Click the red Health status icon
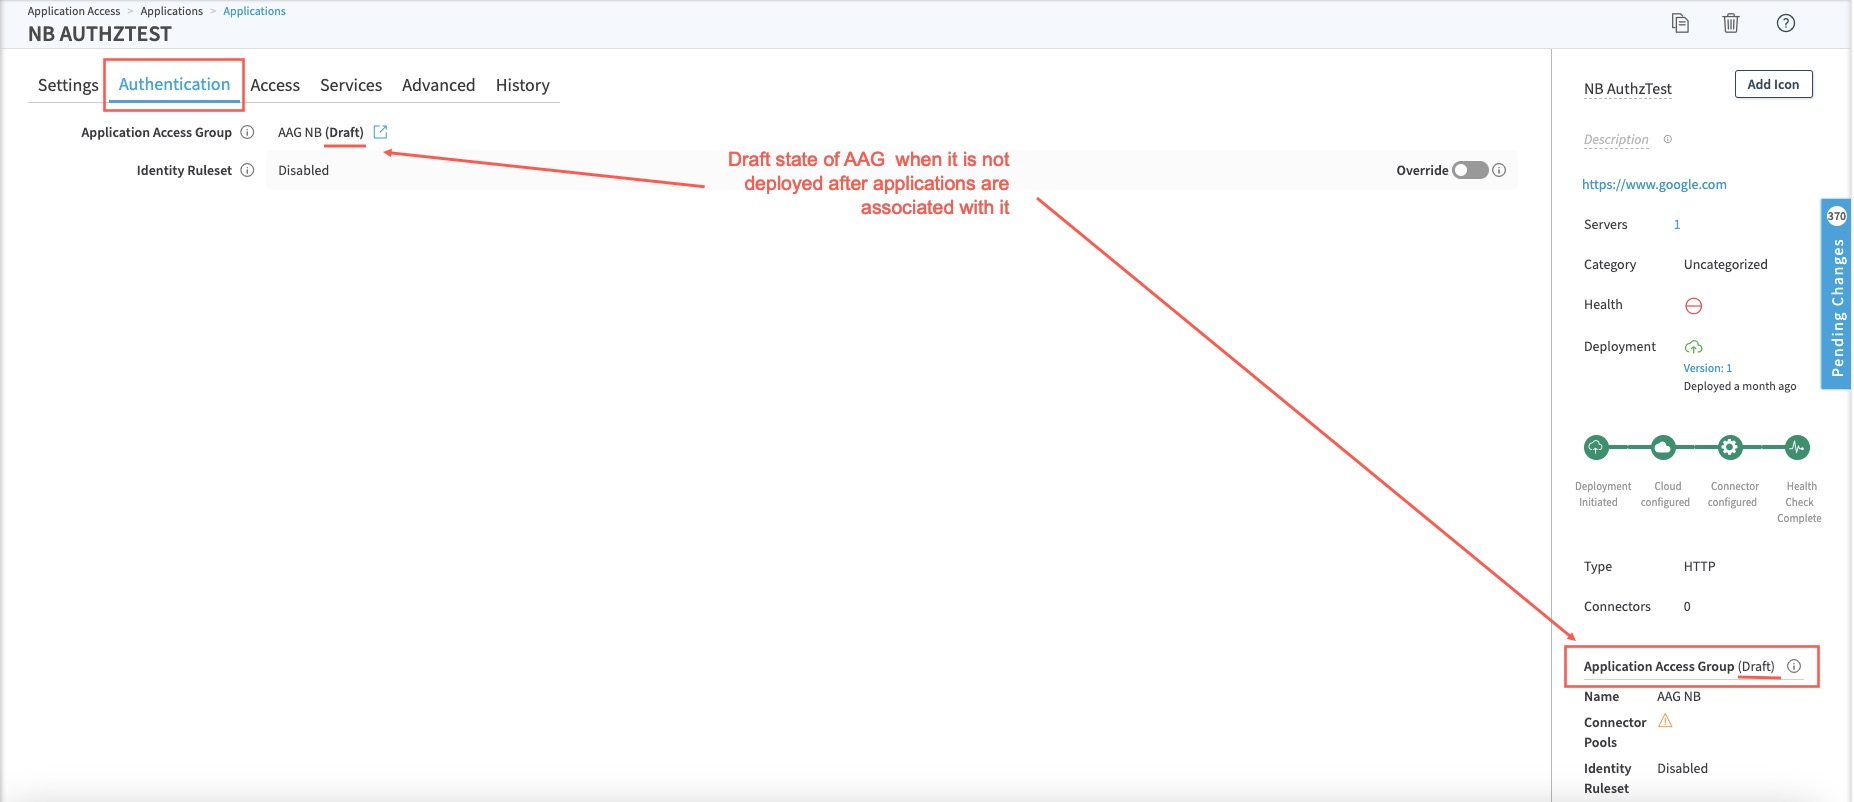The width and height of the screenshot is (1854, 802). [1693, 306]
